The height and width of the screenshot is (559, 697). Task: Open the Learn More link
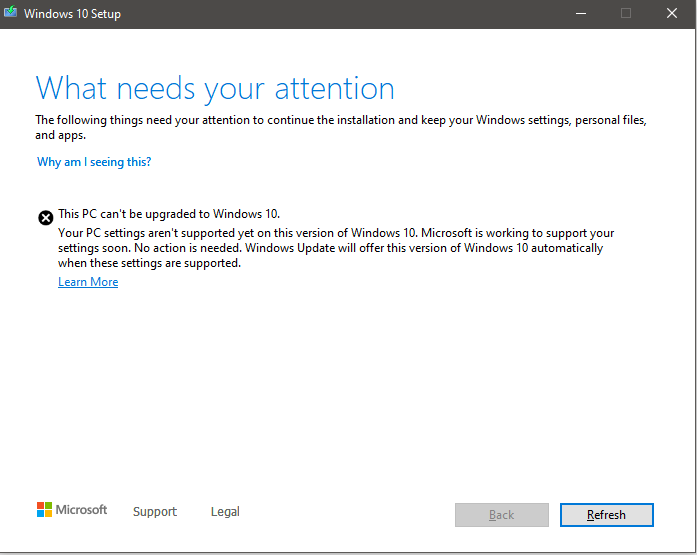click(x=88, y=282)
